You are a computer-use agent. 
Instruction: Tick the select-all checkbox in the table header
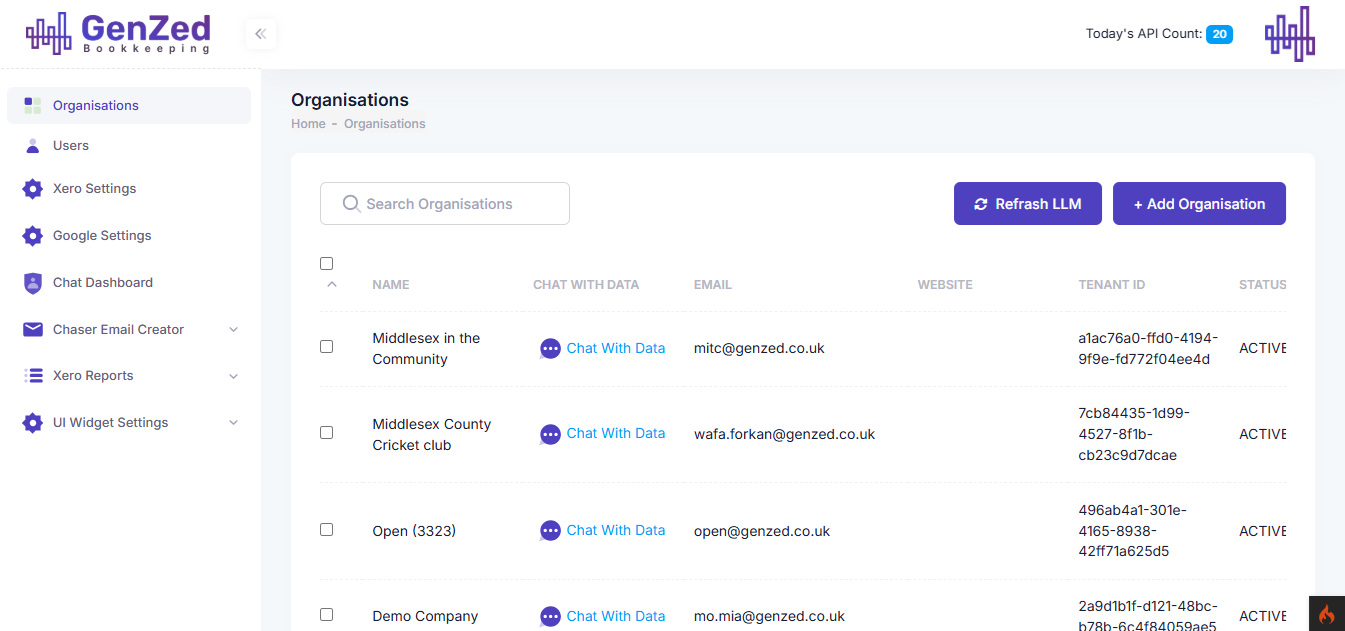click(x=326, y=264)
